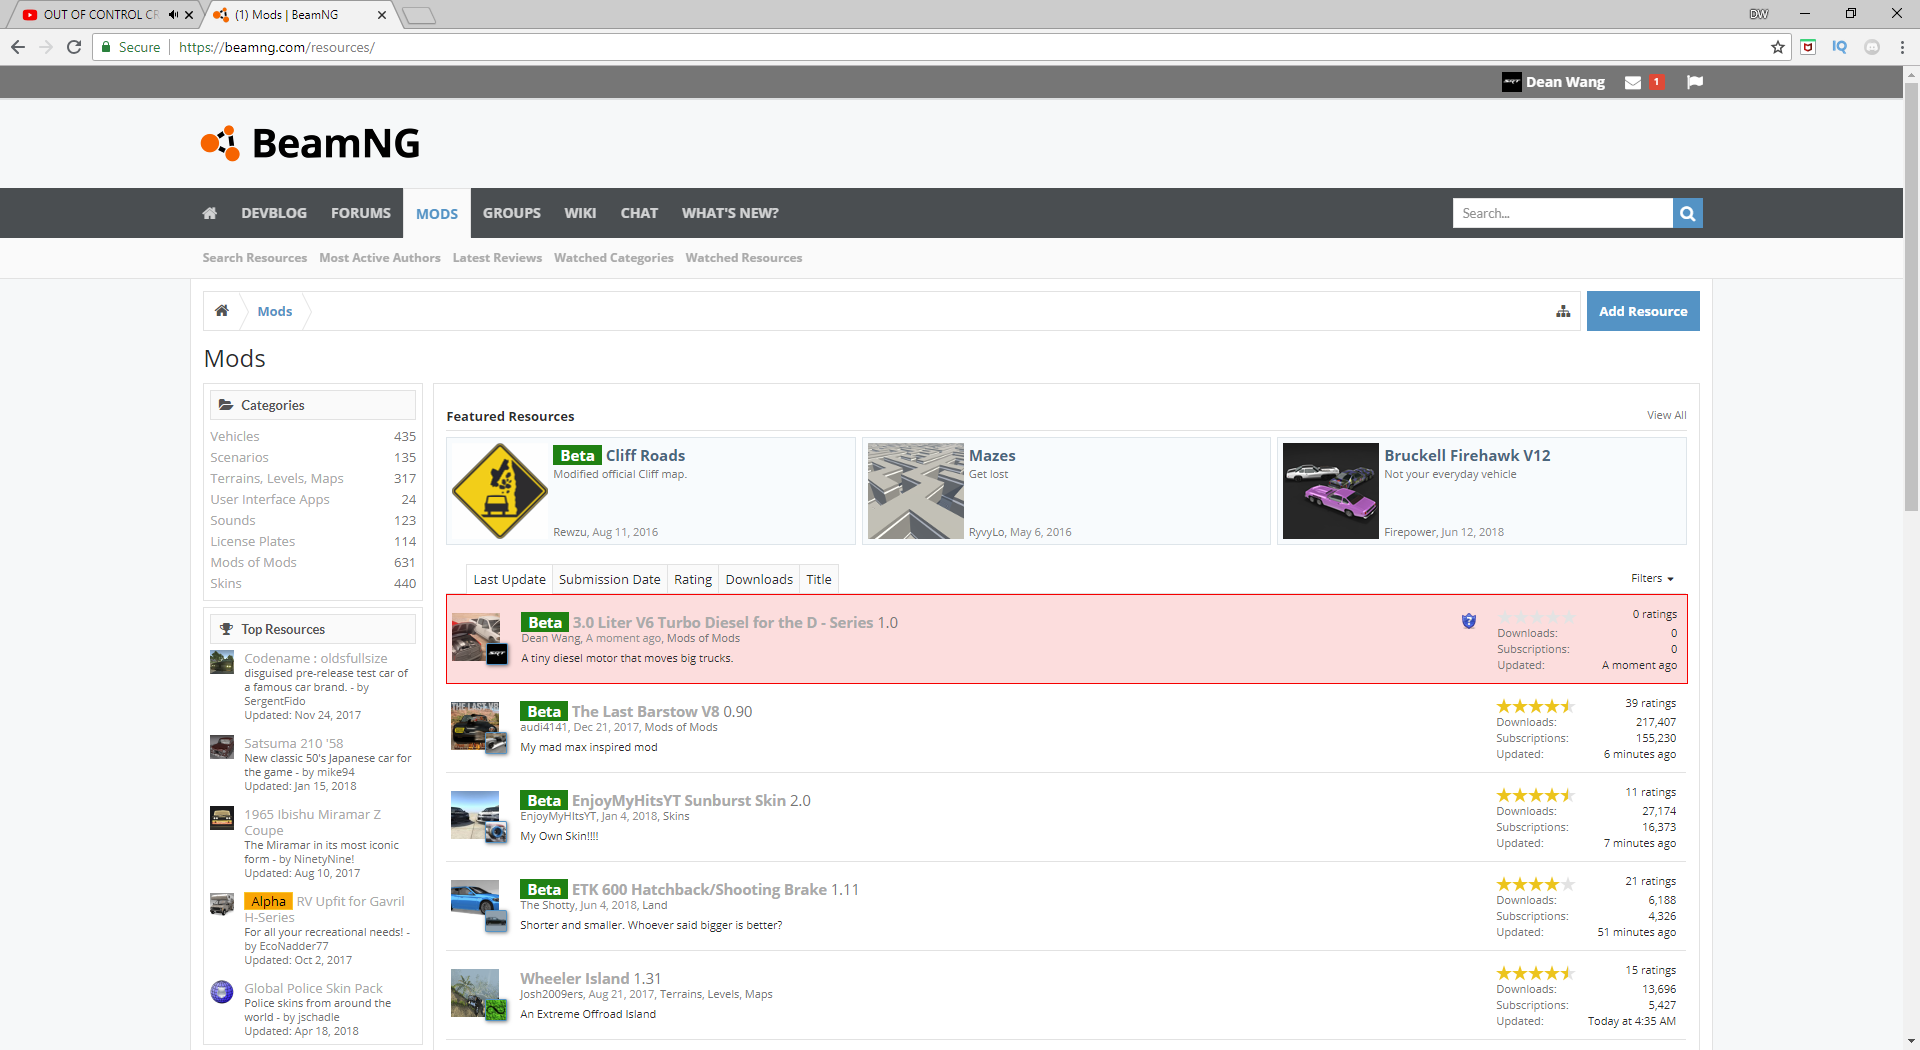
Task: Open Watched Resources link
Action: click(x=744, y=258)
